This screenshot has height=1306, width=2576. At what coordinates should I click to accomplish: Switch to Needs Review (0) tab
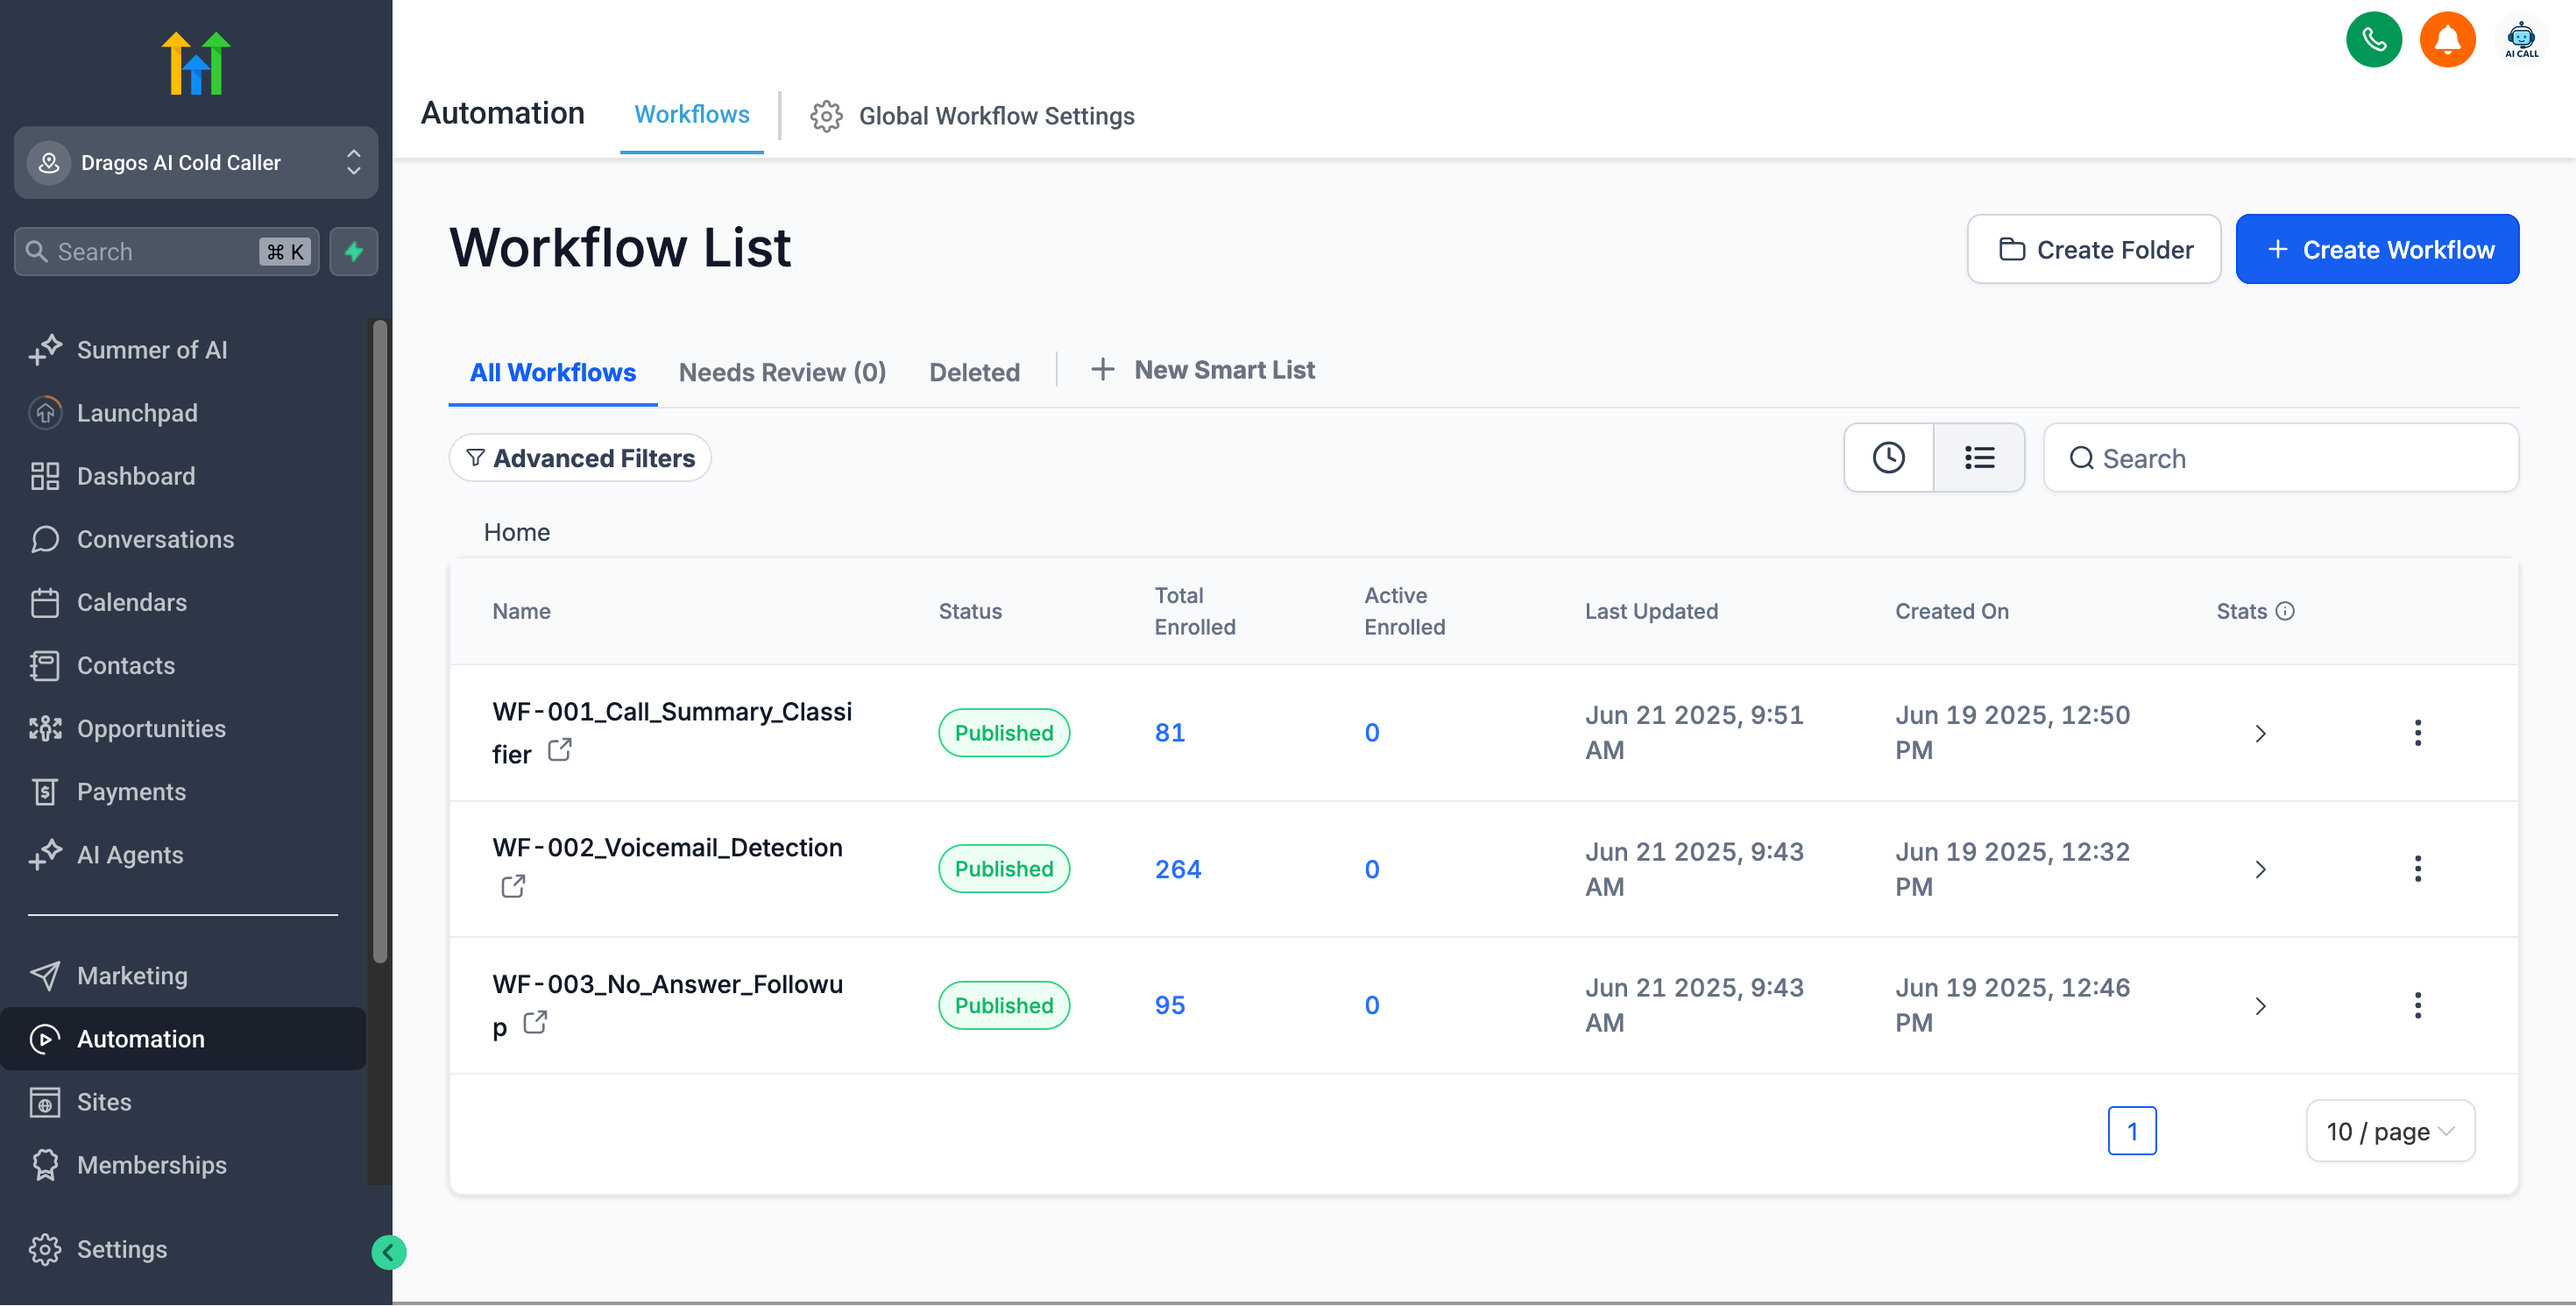pos(782,372)
